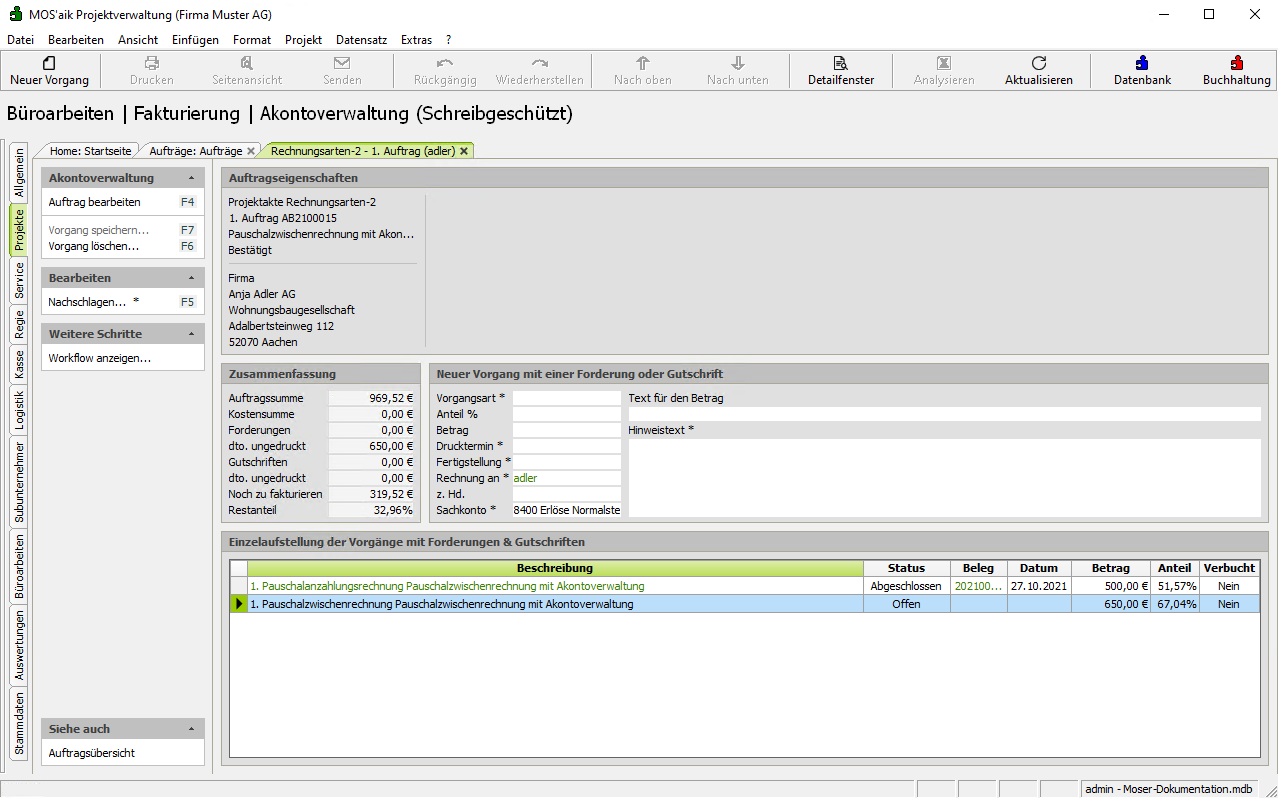Collapse the Weitere Schritte section
Viewport: 1278px width, 798px height.
[191, 334]
